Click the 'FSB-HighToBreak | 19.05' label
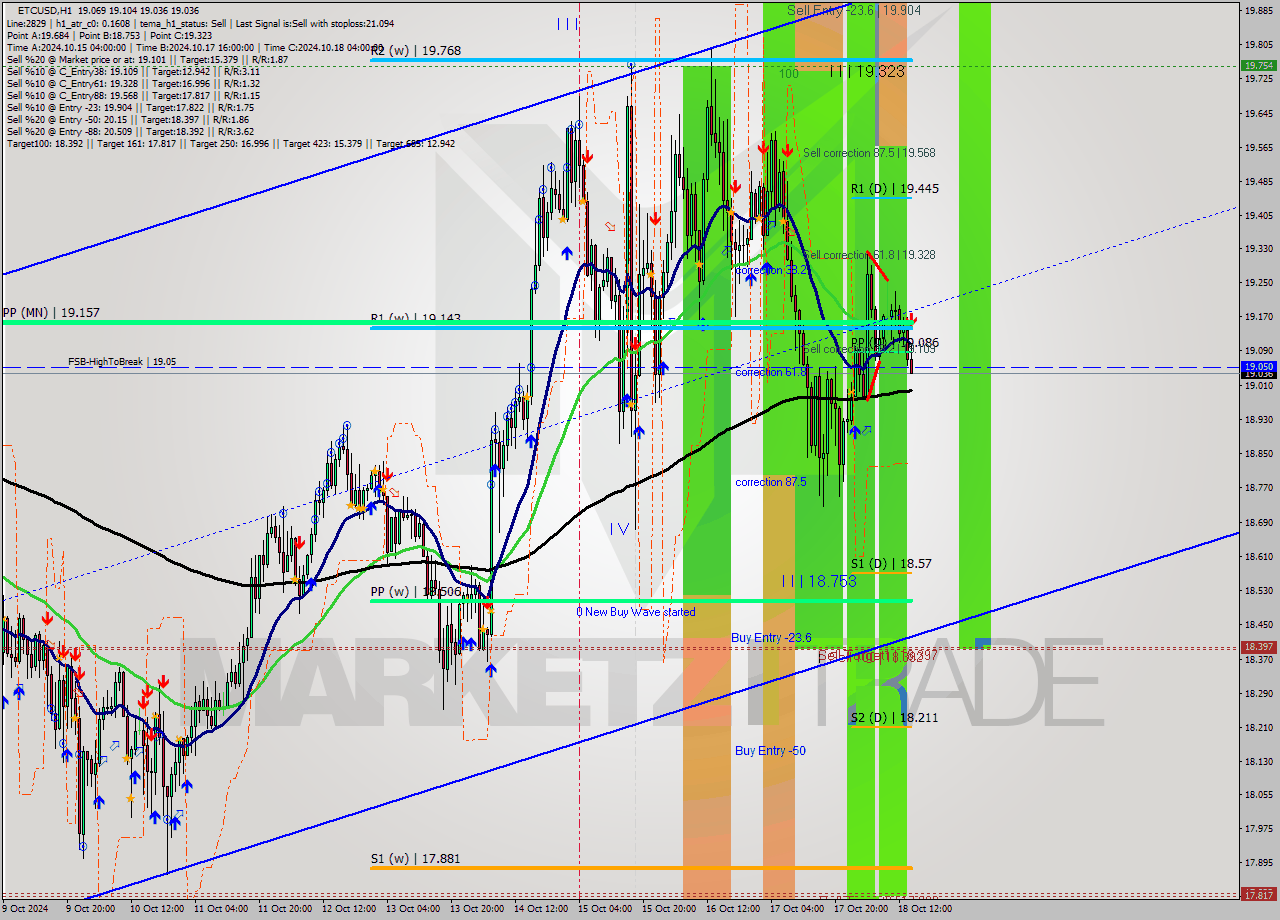 [122, 362]
